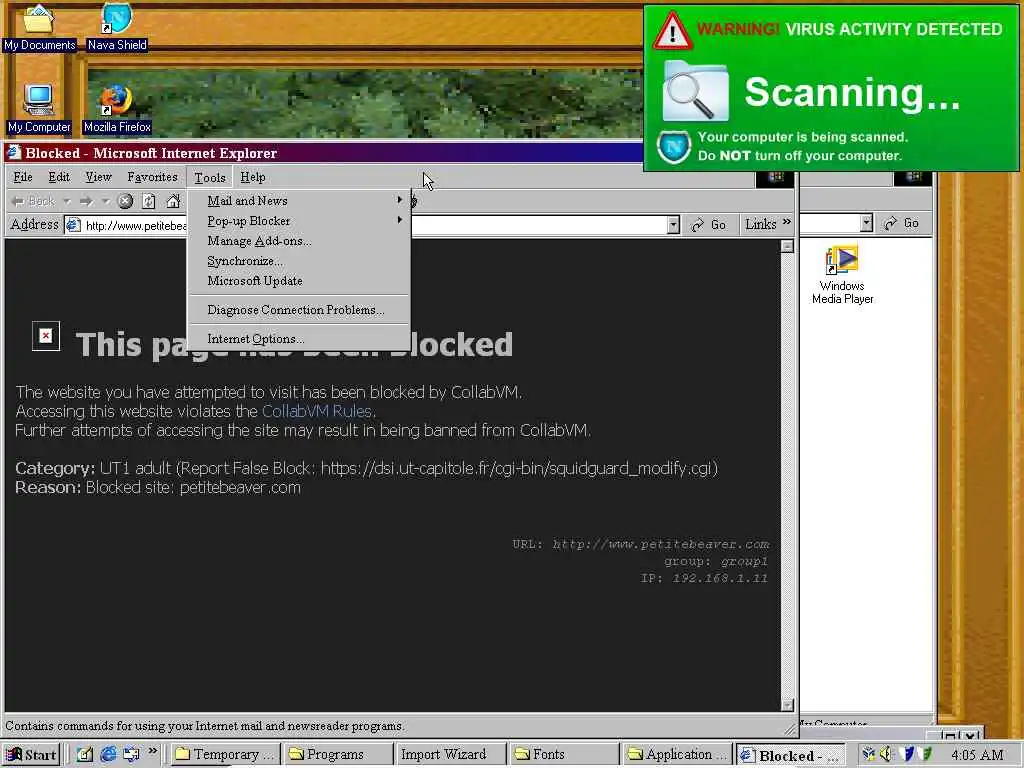Open the Windows Media Player shortcut

point(842,275)
